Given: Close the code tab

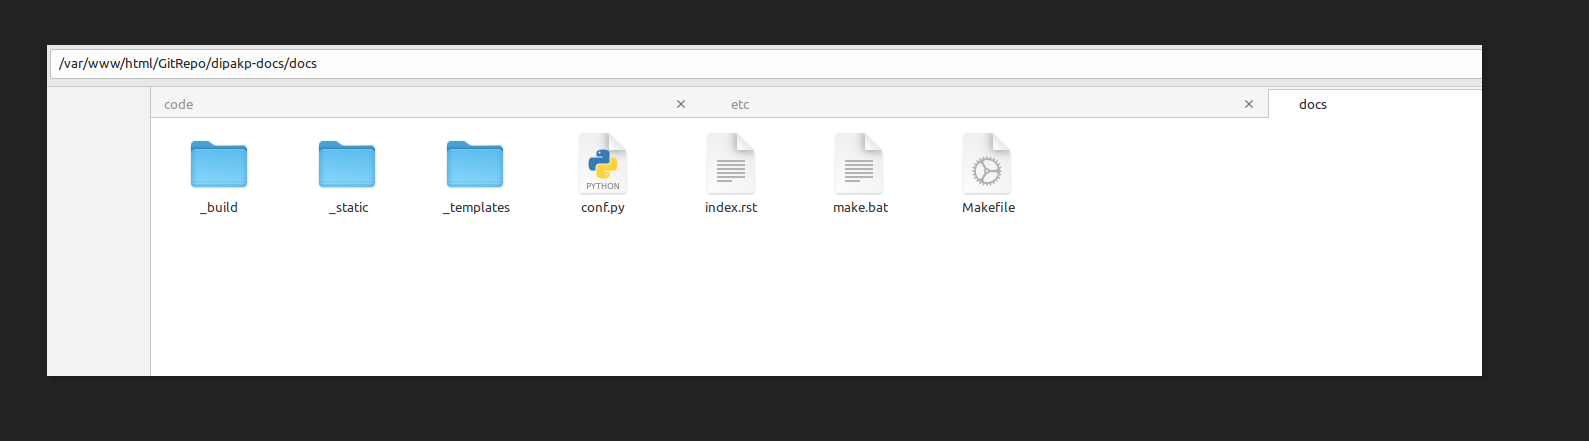Looking at the screenshot, I should 681,104.
